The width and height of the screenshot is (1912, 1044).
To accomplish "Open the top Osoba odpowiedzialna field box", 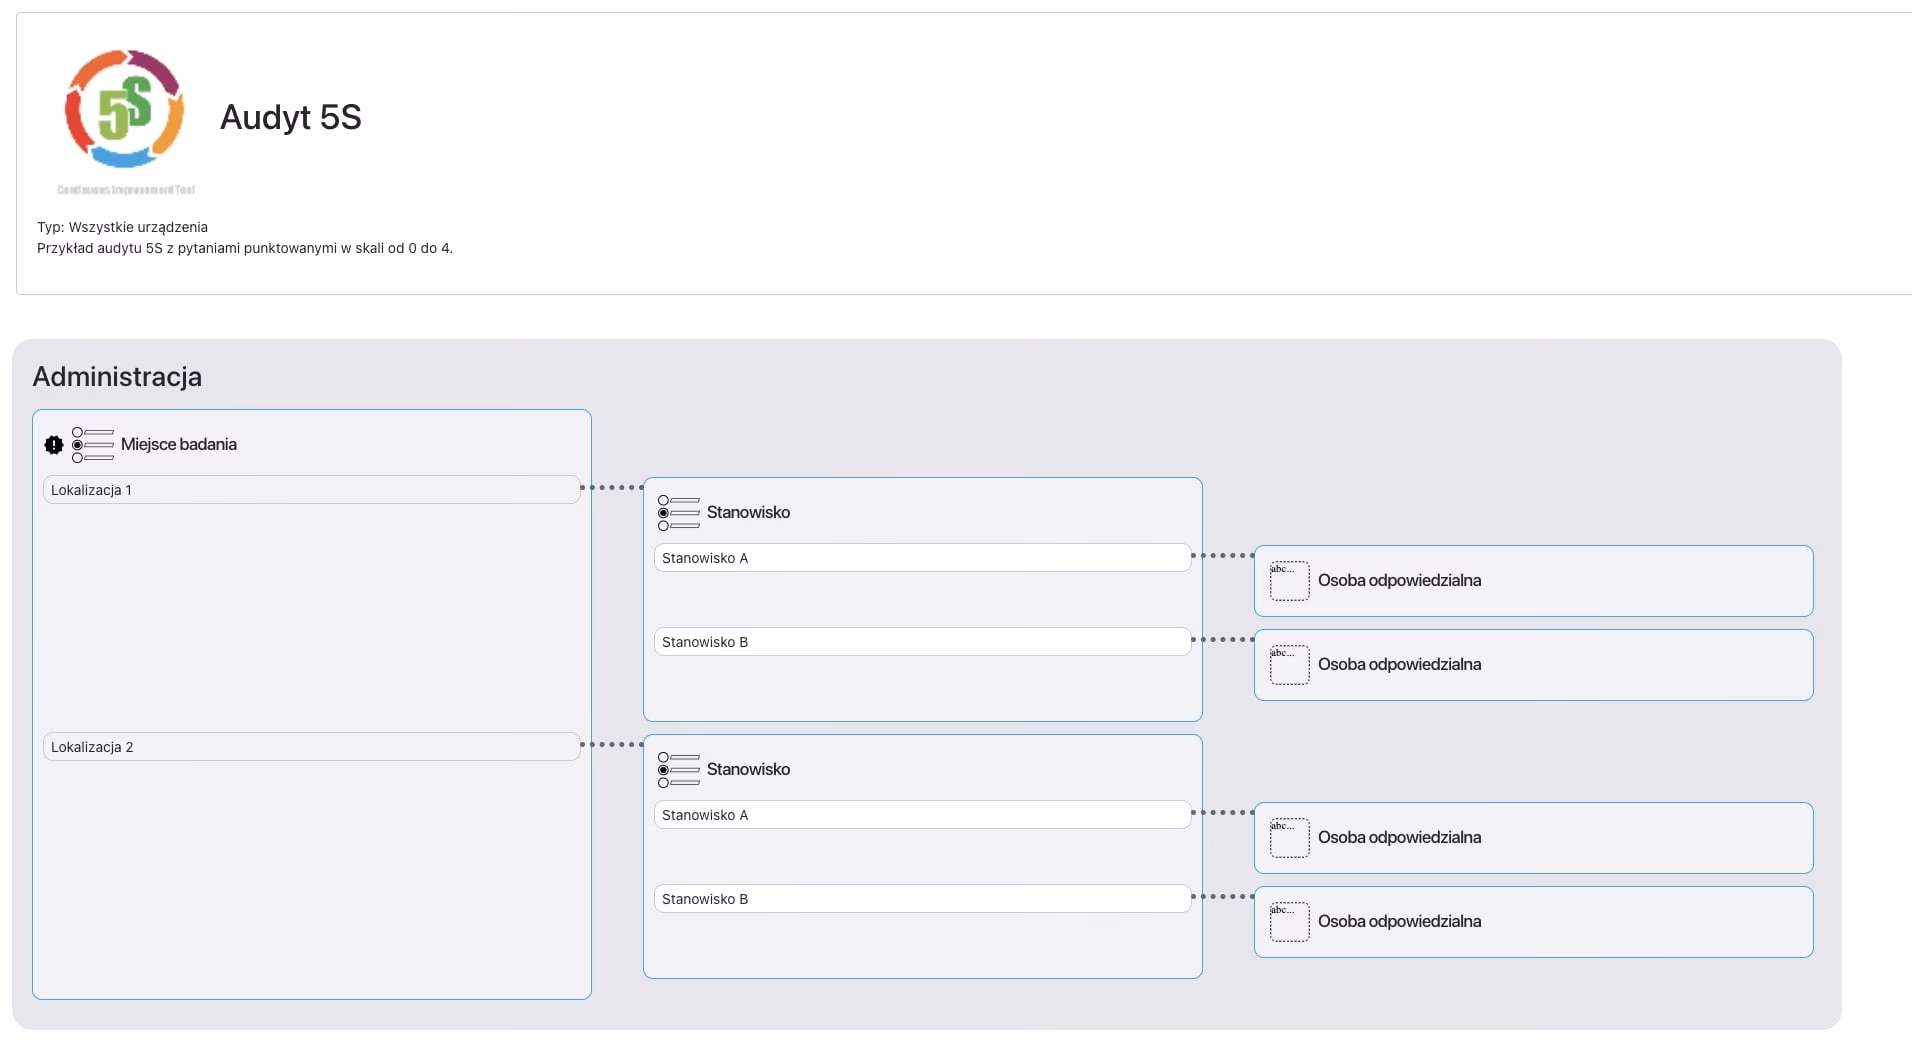I will click(x=1533, y=581).
